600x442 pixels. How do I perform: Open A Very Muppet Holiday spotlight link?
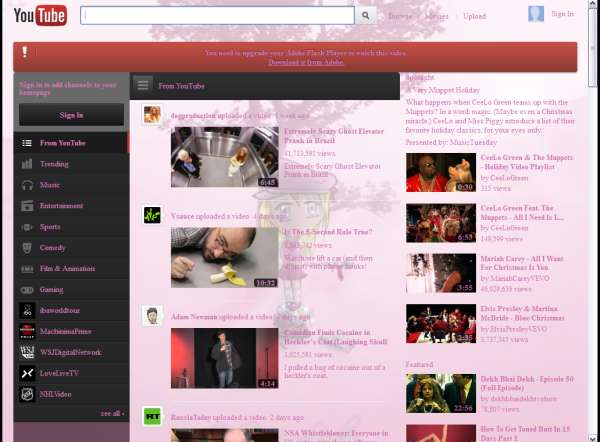point(443,90)
